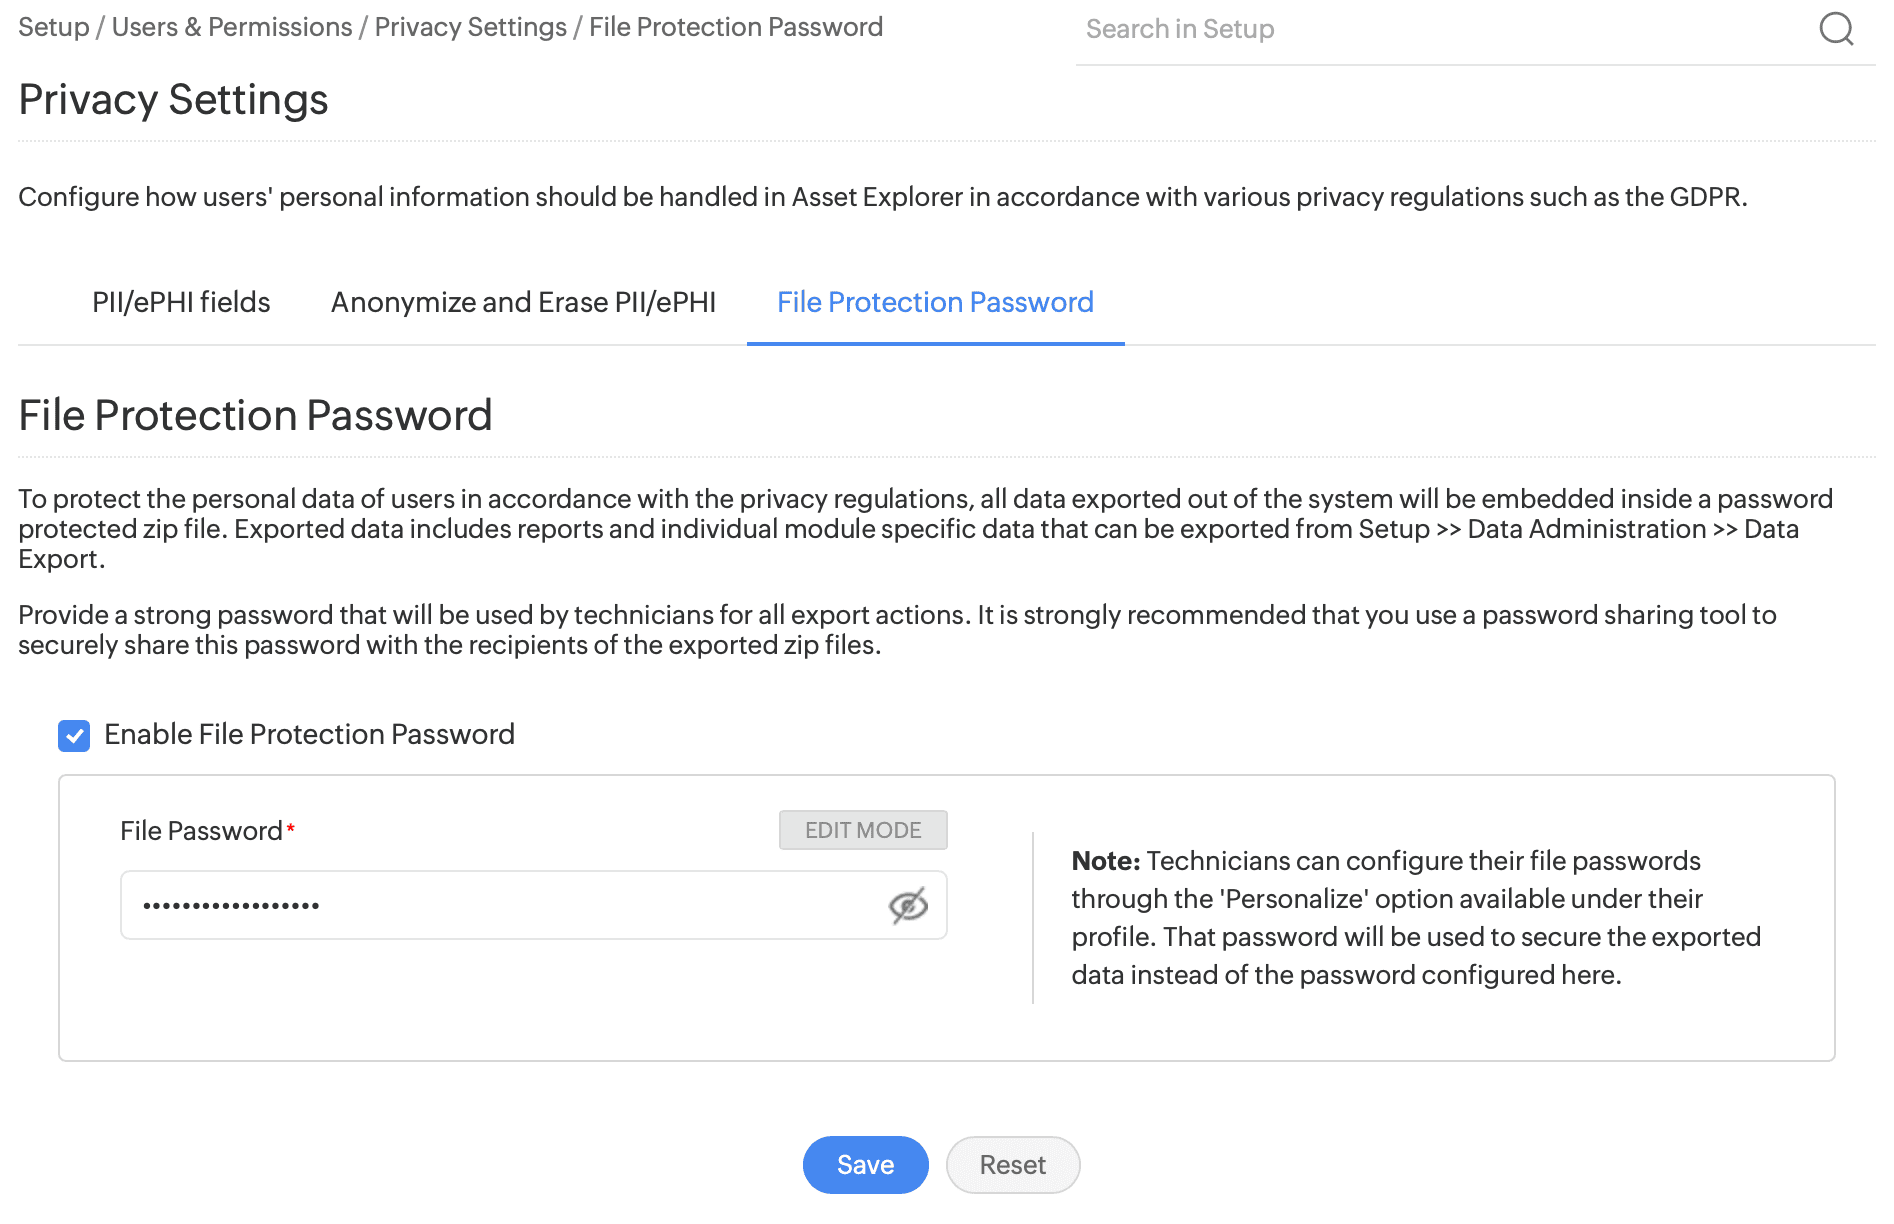Viewport: 1894px width, 1224px height.
Task: Toggle Enable File Protection Password checkbox
Action: 74,736
